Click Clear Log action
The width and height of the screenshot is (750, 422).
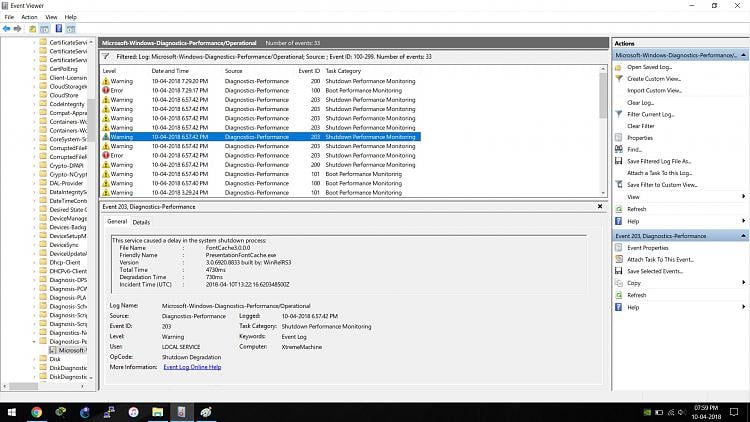pos(640,103)
